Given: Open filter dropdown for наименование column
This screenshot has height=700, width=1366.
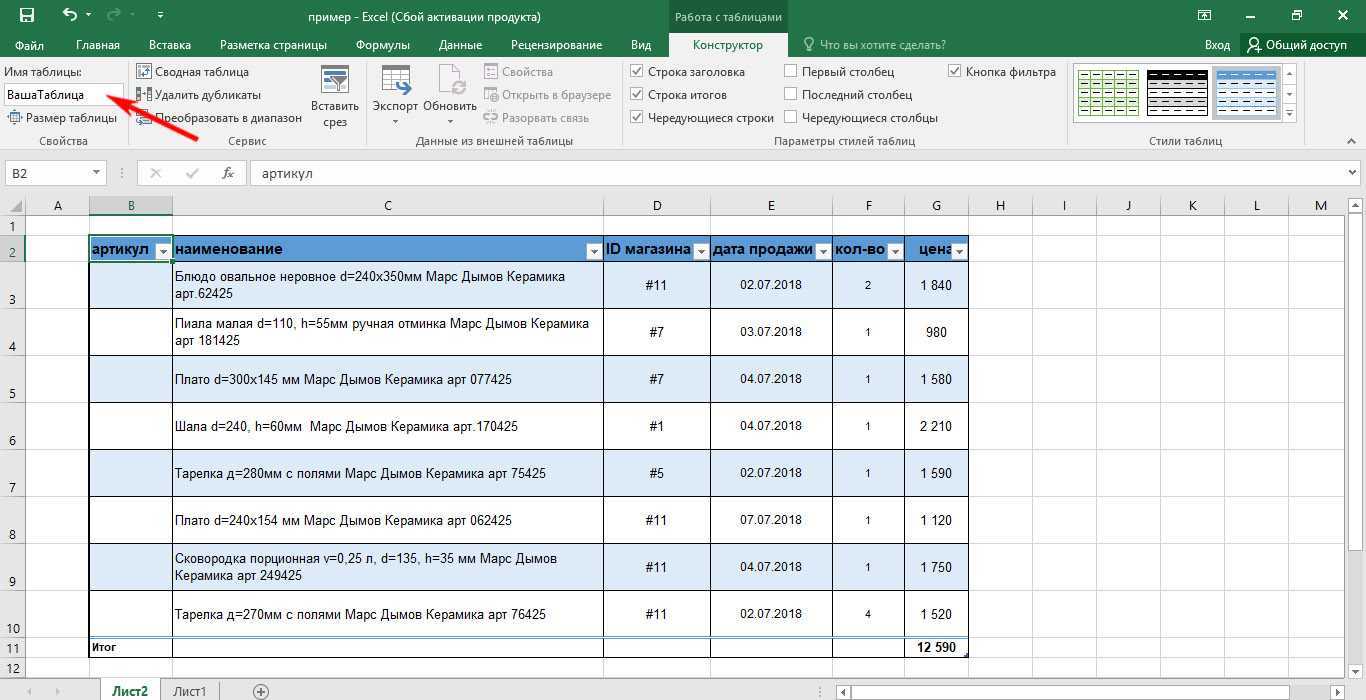Looking at the screenshot, I should pyautogui.click(x=594, y=252).
